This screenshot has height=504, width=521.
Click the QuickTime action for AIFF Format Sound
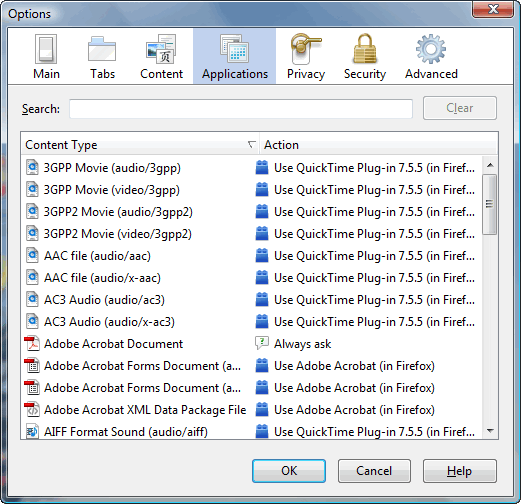tap(374, 432)
